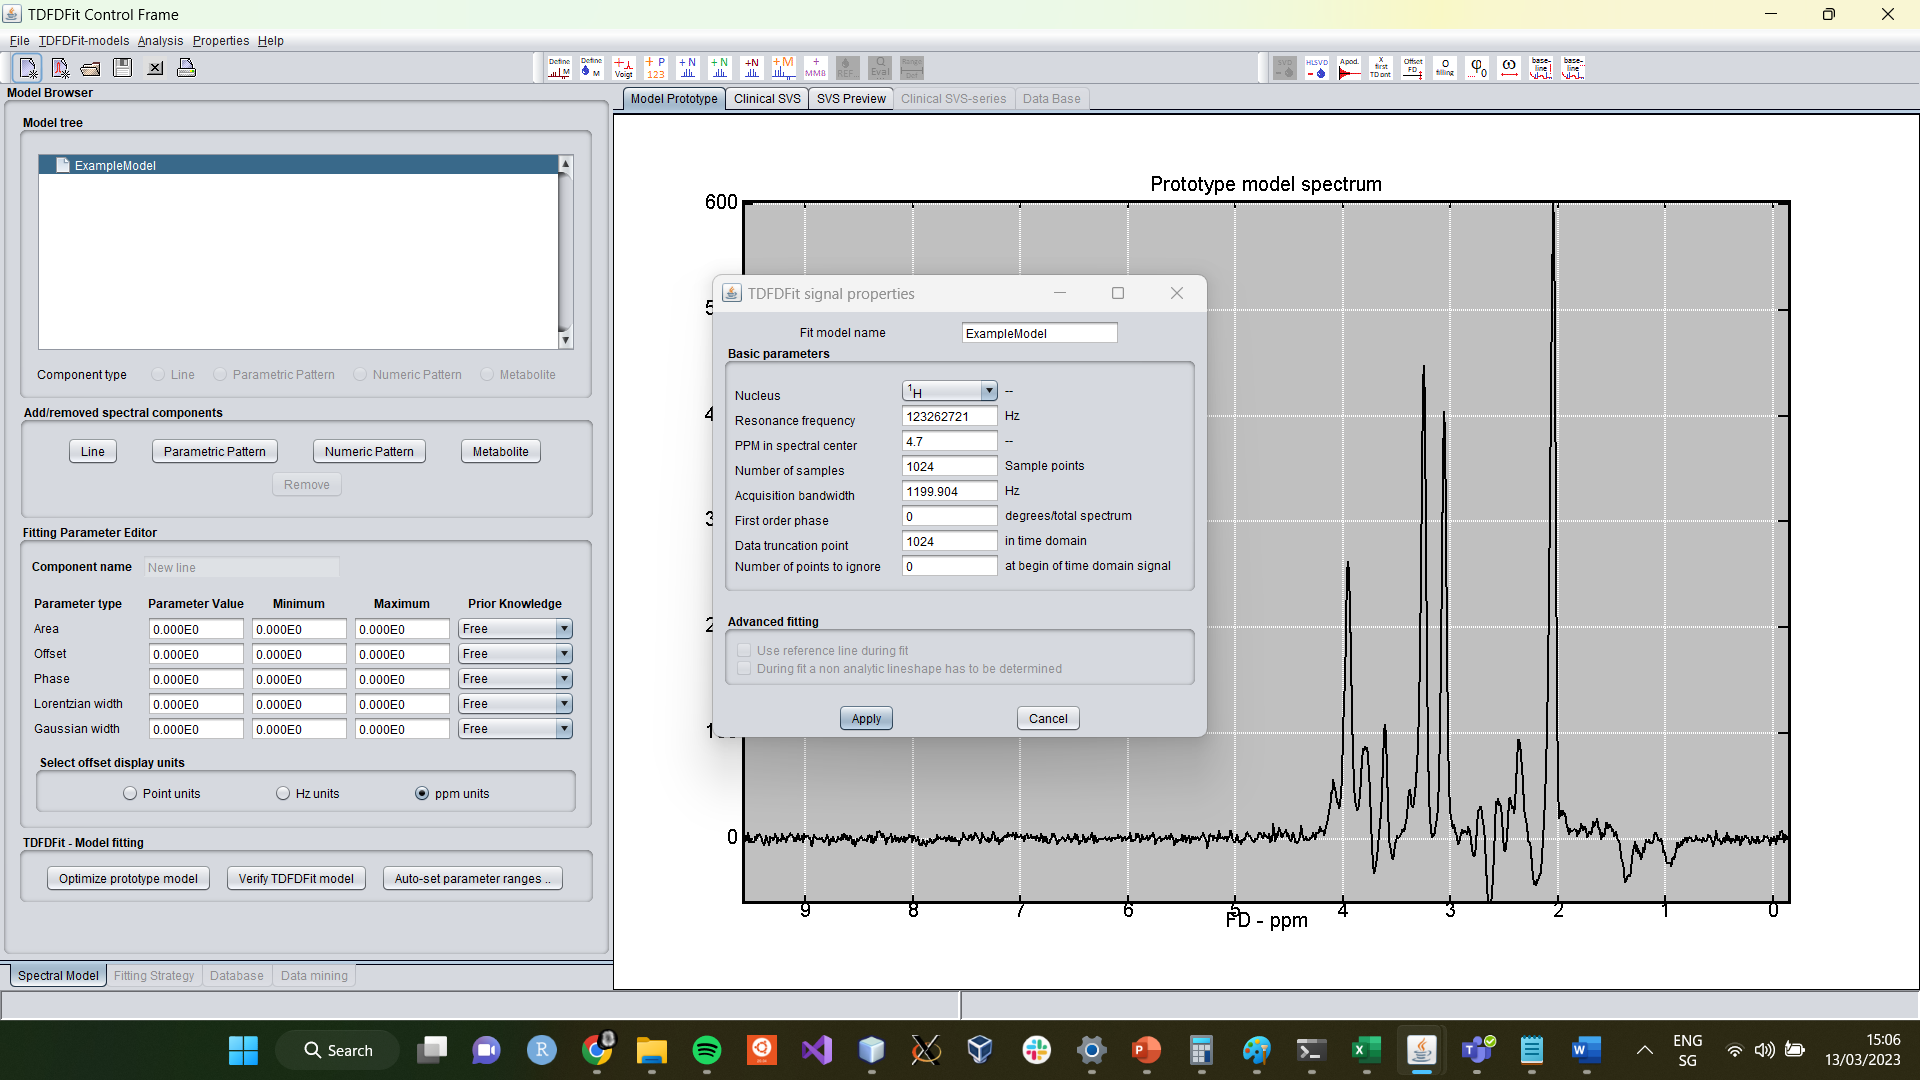Switch to Clinical SVS tab

click(767, 99)
